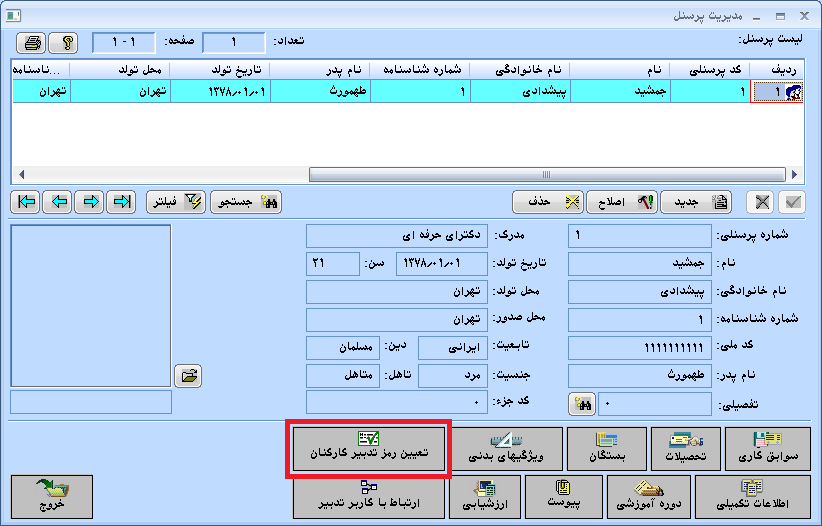
Task: Click the خروج exit button
Action: point(51,497)
